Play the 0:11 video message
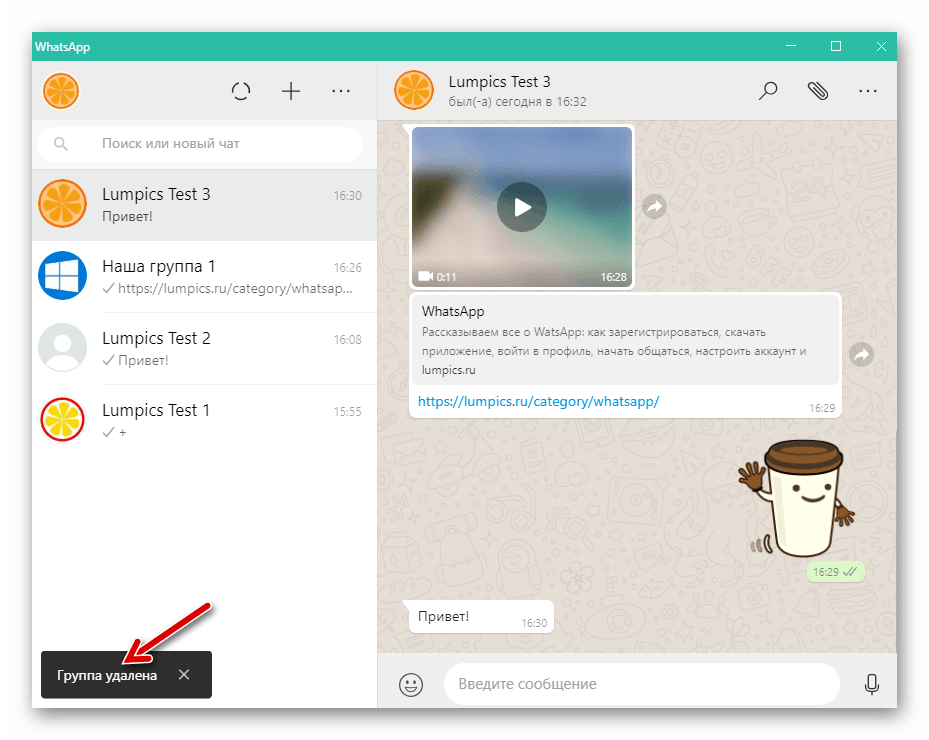929x740 pixels. pyautogui.click(x=522, y=207)
